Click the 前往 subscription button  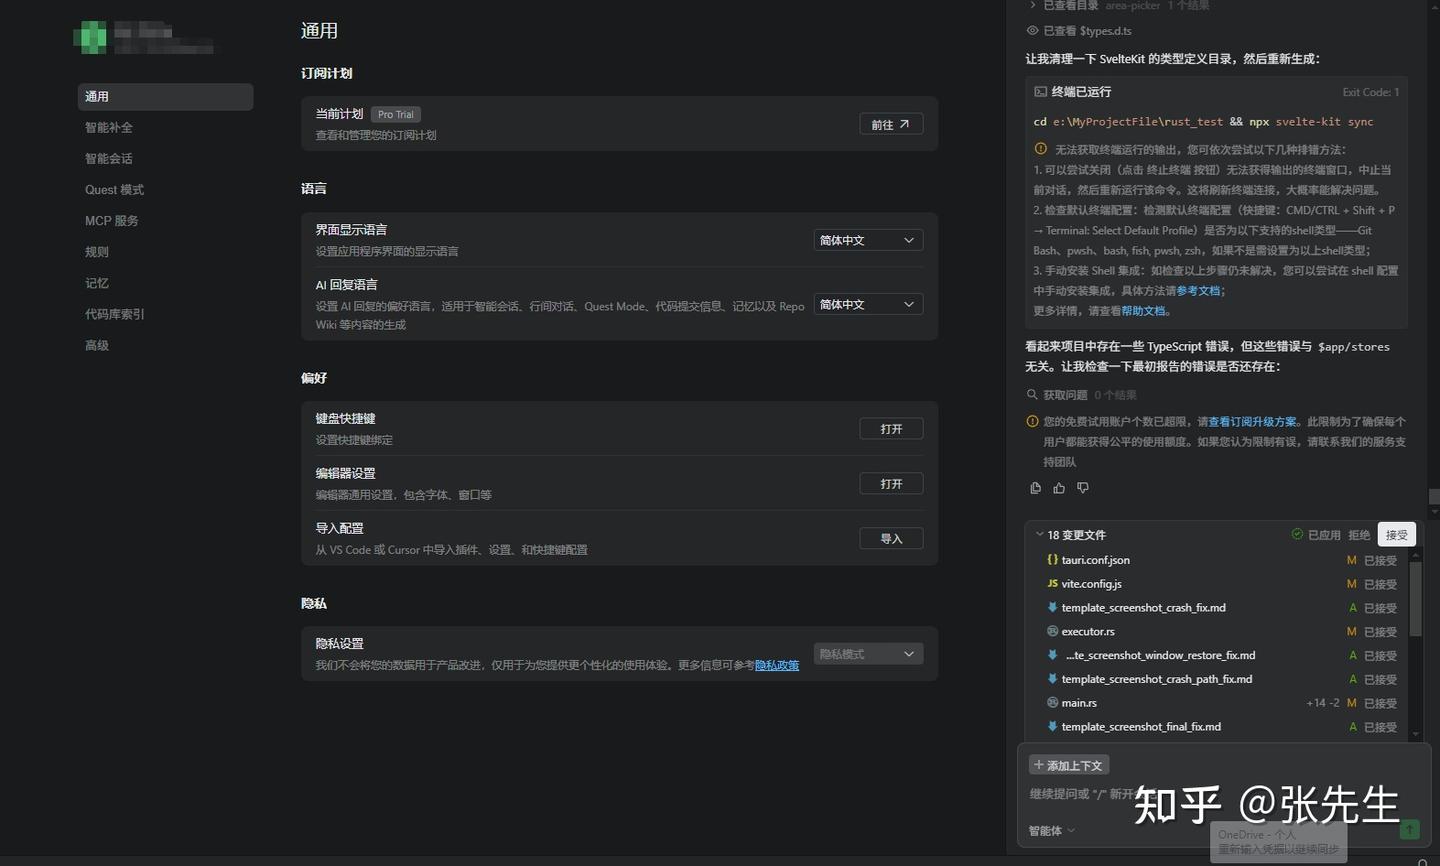point(890,123)
